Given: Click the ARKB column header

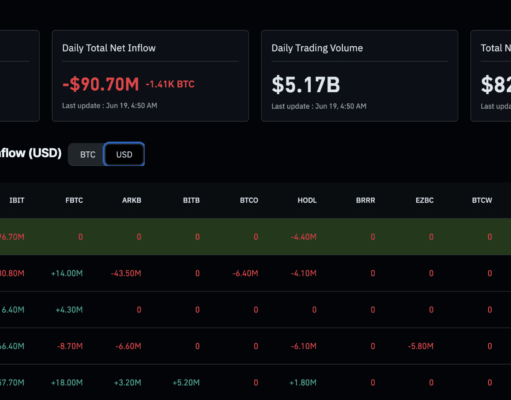Looking at the screenshot, I should (x=132, y=200).
